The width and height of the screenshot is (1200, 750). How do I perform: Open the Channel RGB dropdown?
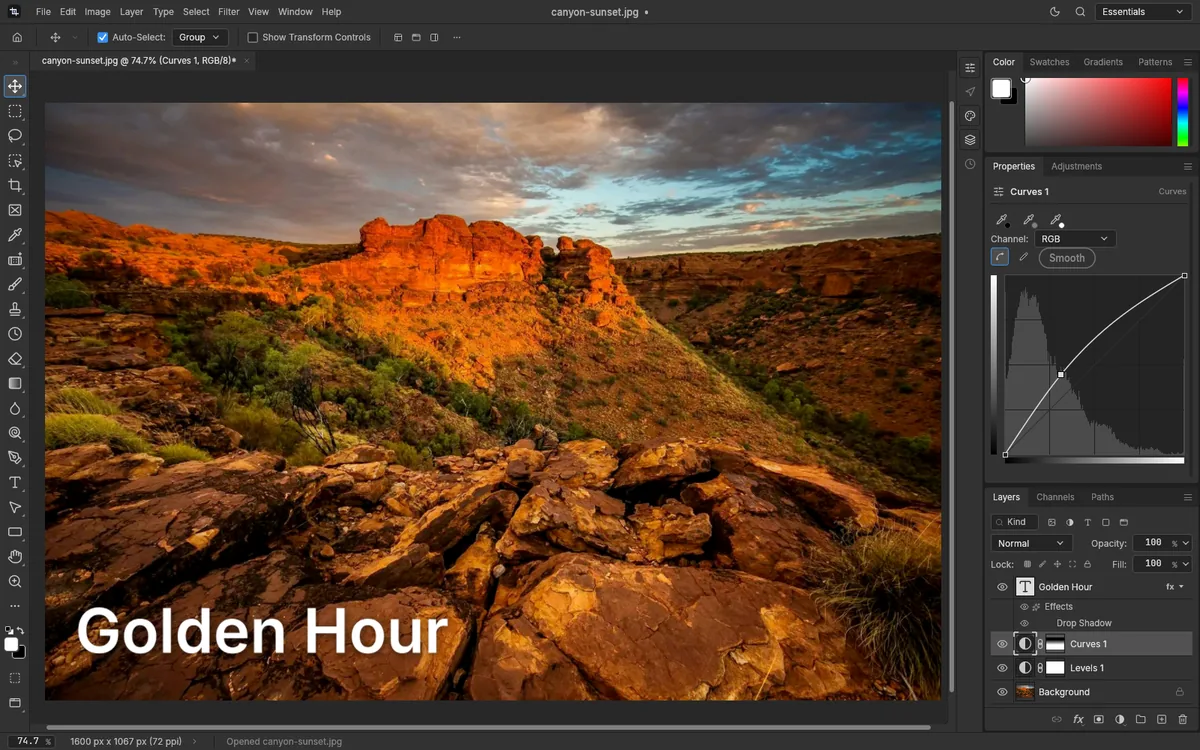[x=1074, y=239]
